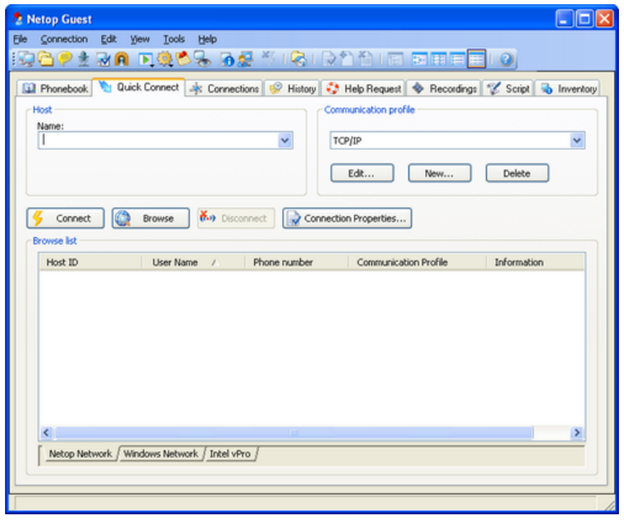Start Chat with the yellow bubble icon

(65, 59)
